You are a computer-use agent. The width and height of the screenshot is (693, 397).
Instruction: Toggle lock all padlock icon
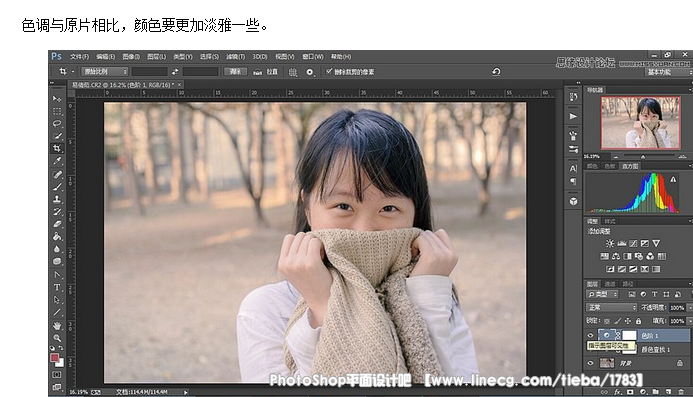coord(638,321)
